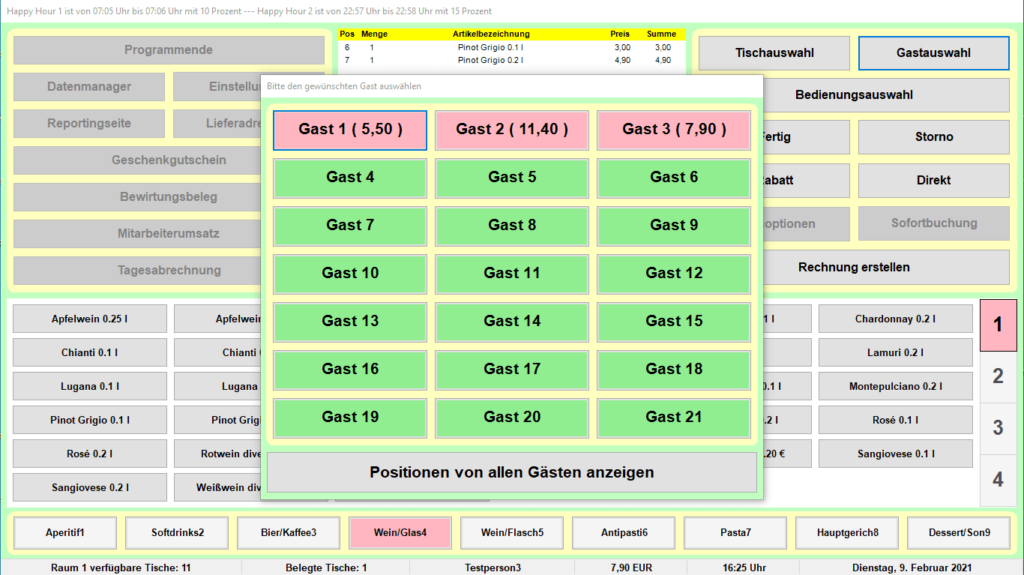Choose Gast 5 in guest dialog

tap(512, 178)
